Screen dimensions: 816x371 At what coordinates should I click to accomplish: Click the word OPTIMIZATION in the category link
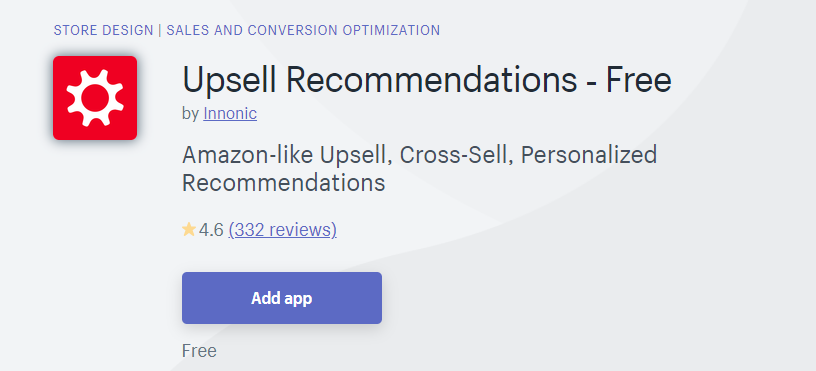pyautogui.click(x=391, y=30)
